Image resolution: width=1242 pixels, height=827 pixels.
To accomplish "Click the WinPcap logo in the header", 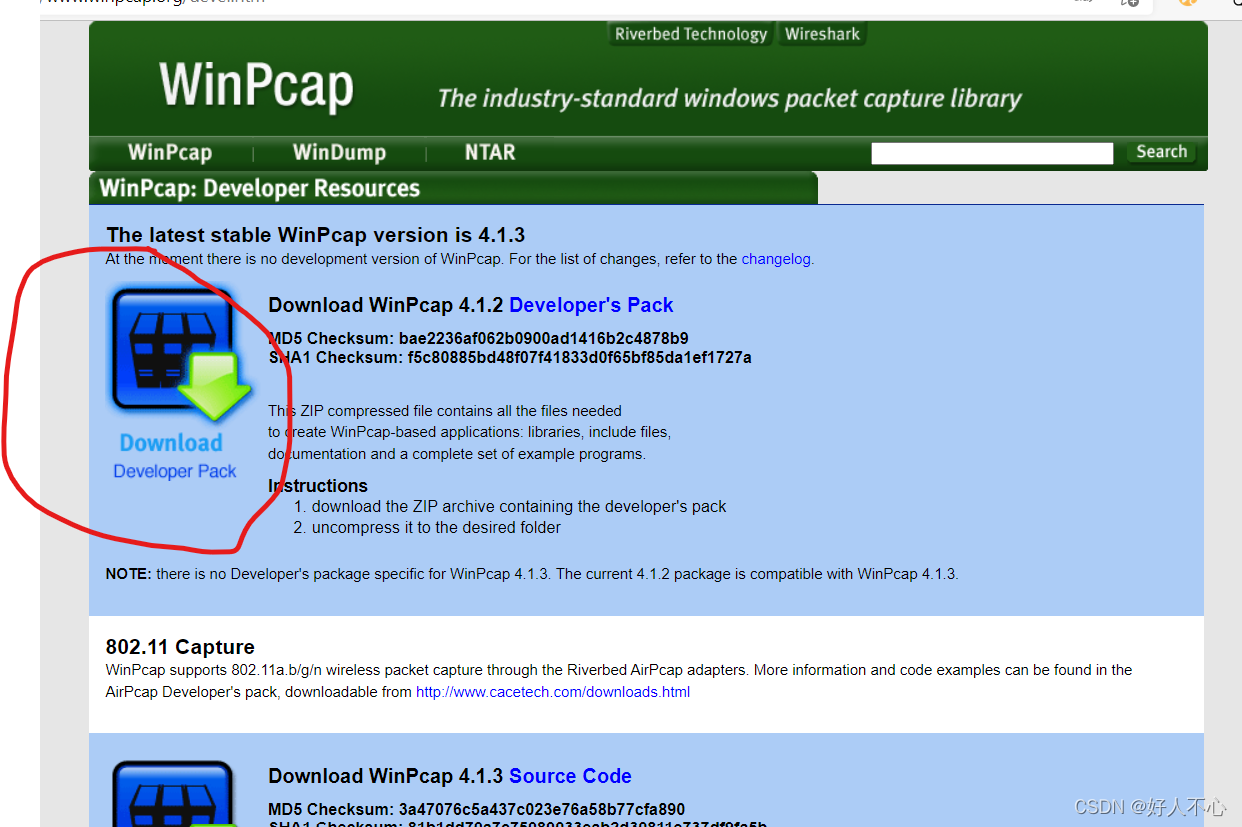I will 256,88.
